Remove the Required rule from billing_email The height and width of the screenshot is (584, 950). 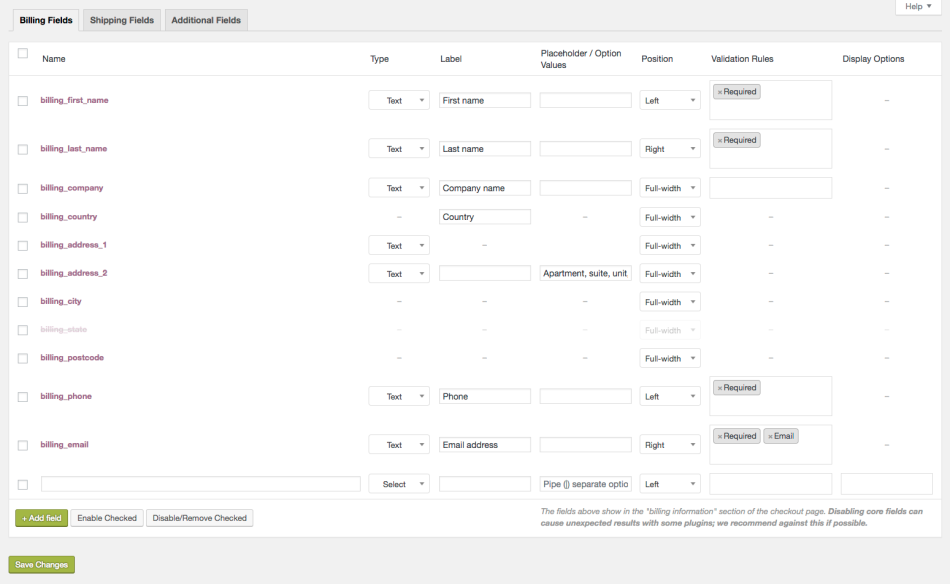(x=720, y=435)
